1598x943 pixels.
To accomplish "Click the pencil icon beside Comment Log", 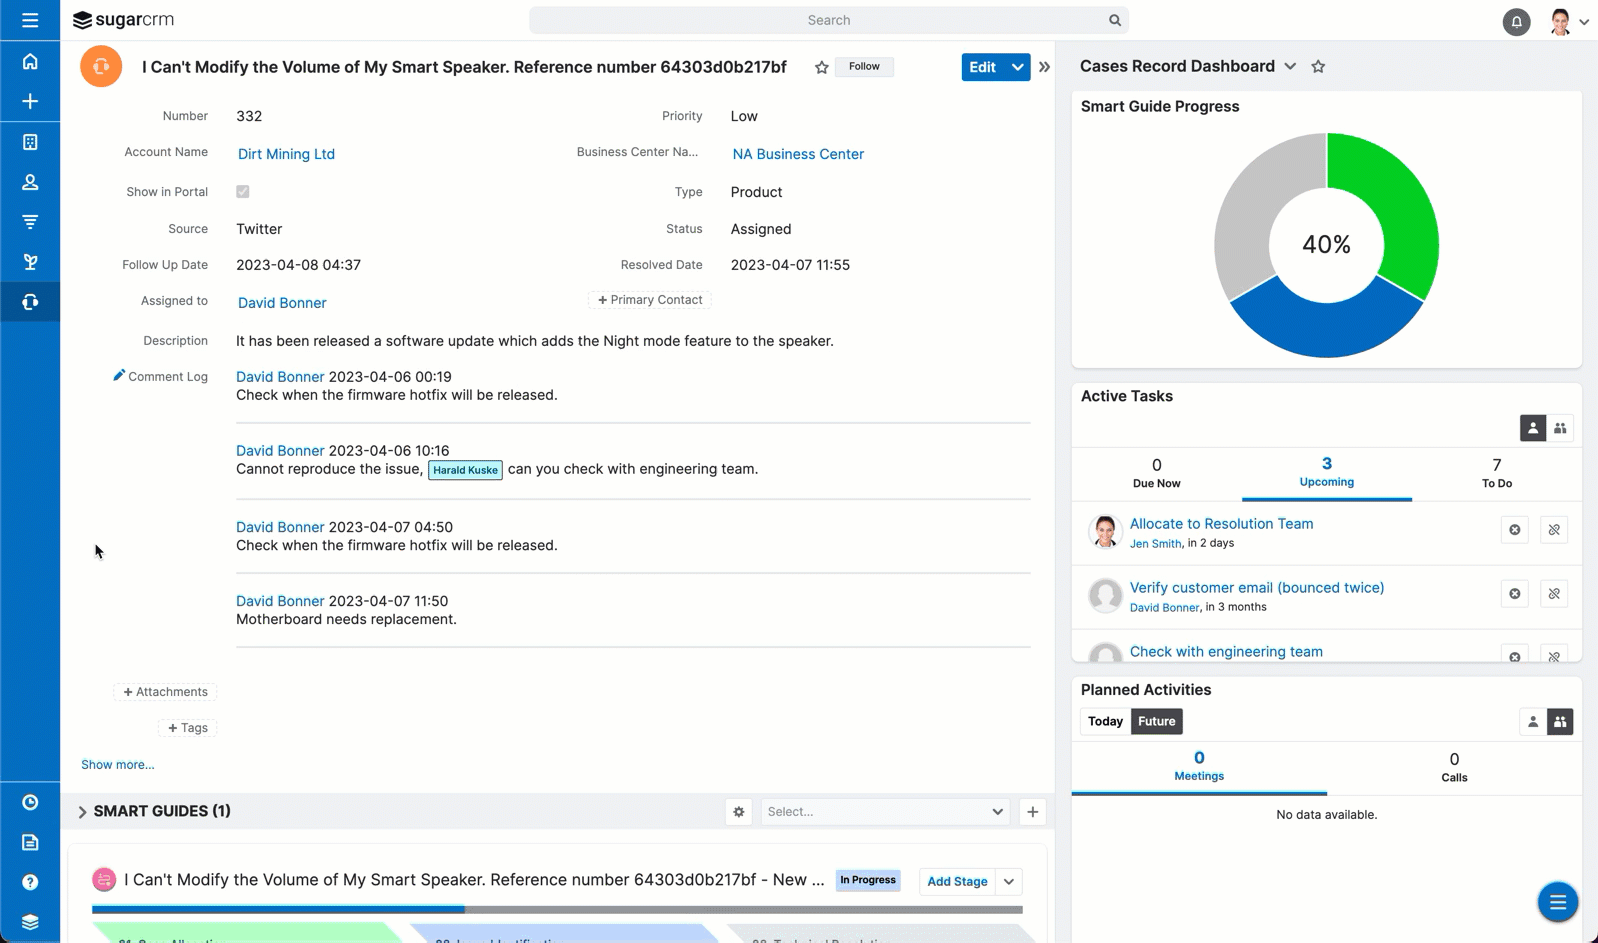I will 119,375.
